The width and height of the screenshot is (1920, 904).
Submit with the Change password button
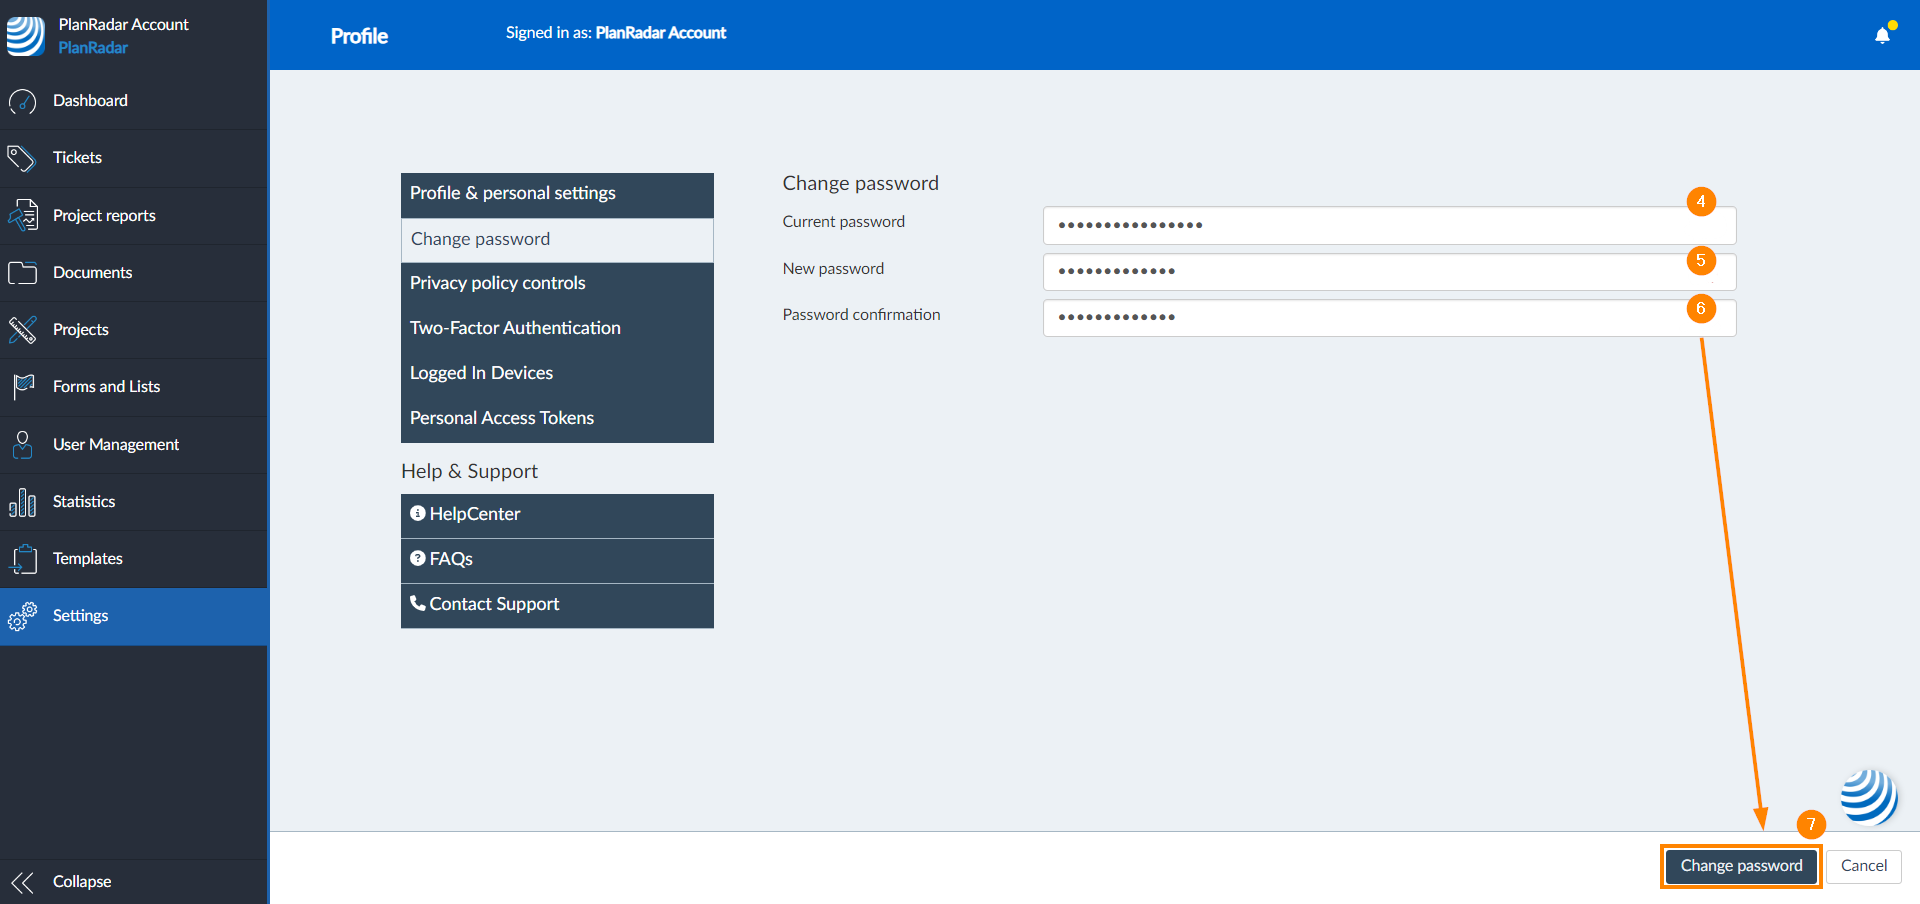pyautogui.click(x=1741, y=866)
